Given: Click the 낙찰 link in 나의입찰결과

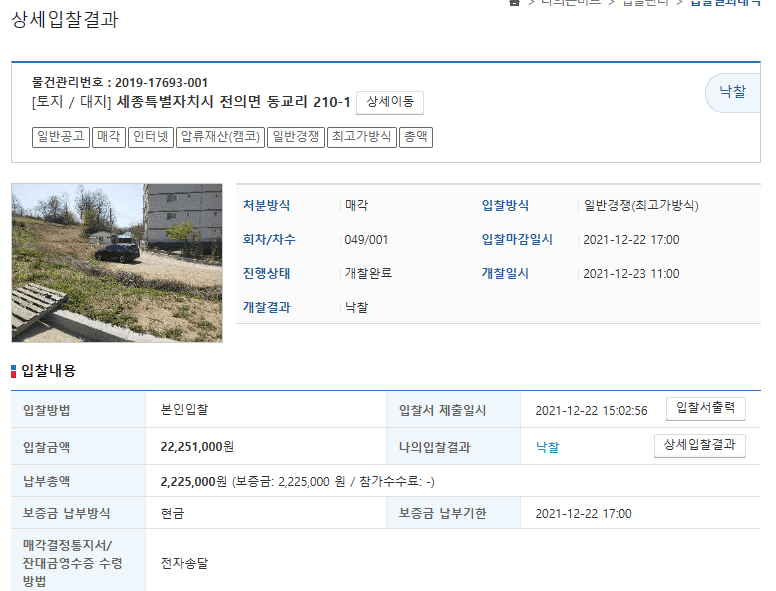Looking at the screenshot, I should click(x=547, y=447).
